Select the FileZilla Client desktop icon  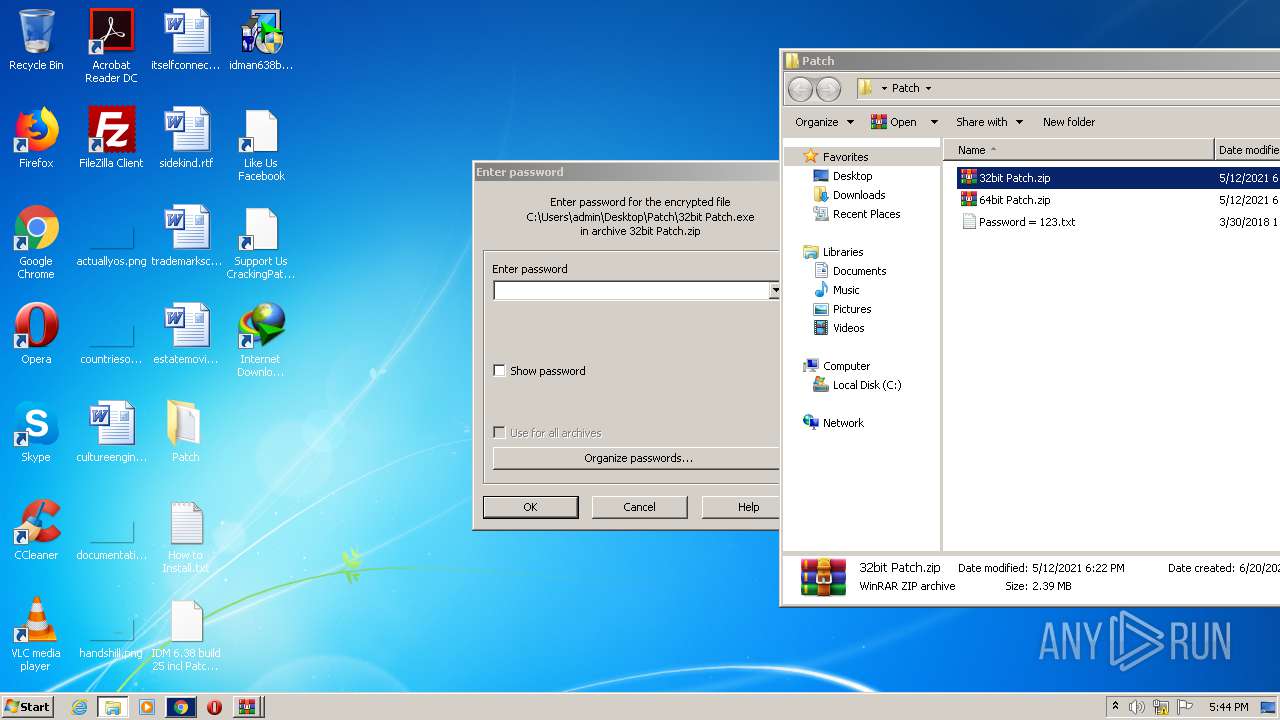(111, 138)
